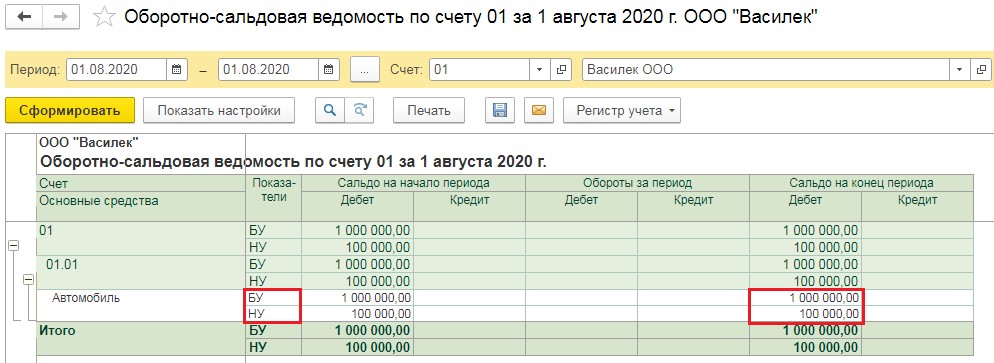This screenshot has height=363, width=994.
Task: Click the Печать button
Action: point(429,110)
